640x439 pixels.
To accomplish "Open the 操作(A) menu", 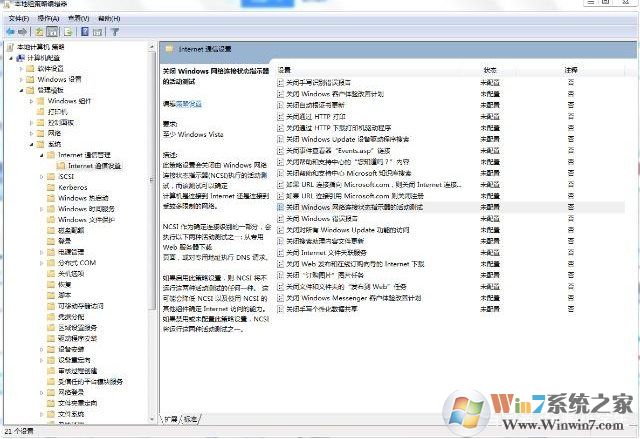I will click(47, 18).
